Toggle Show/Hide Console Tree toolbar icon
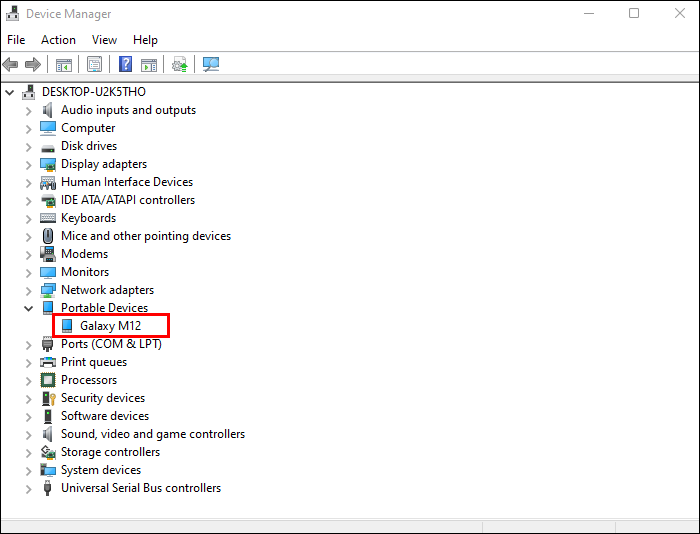The image size is (700, 534). point(63,65)
